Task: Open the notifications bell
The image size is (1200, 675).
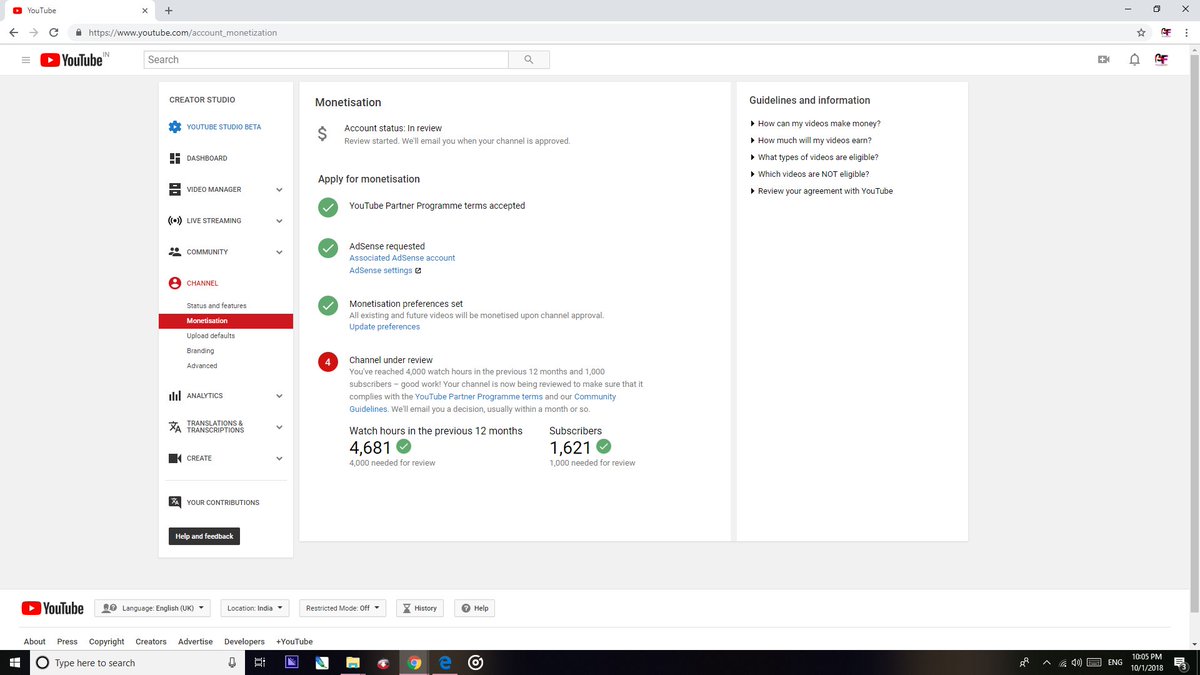Action: (x=1134, y=60)
